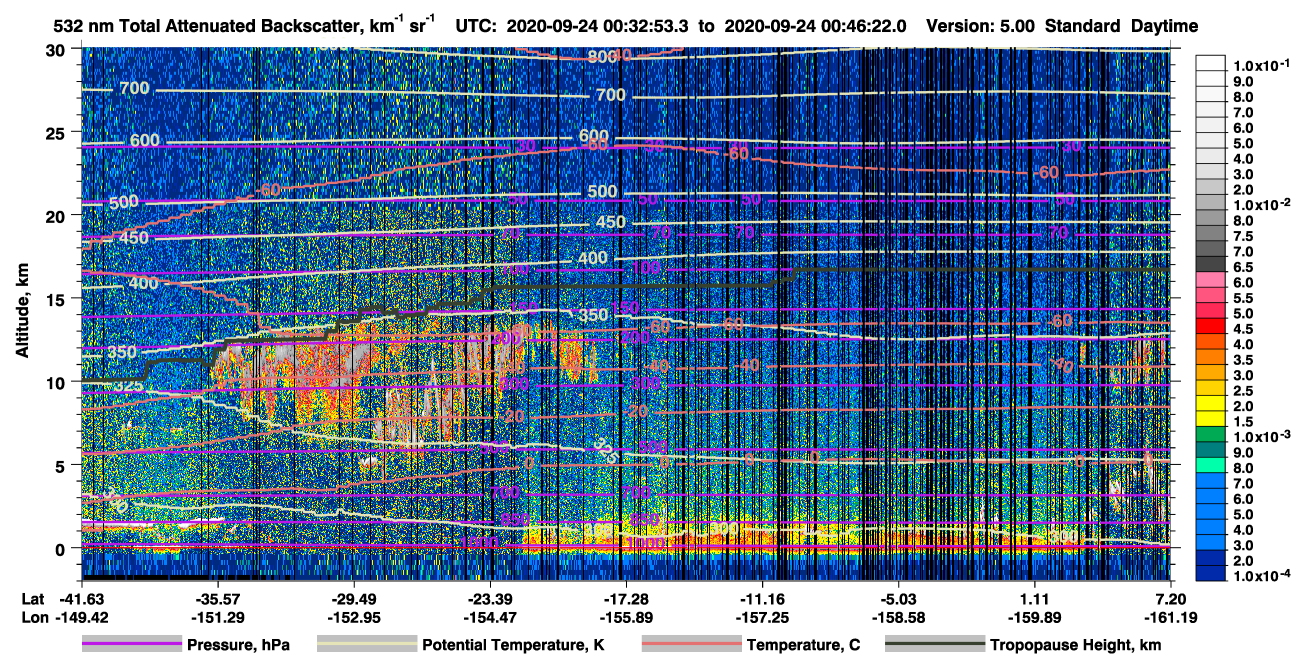Click the colorbar label 1.0x10-1
Screen dimensions: 1300x667
[x=1262, y=65]
